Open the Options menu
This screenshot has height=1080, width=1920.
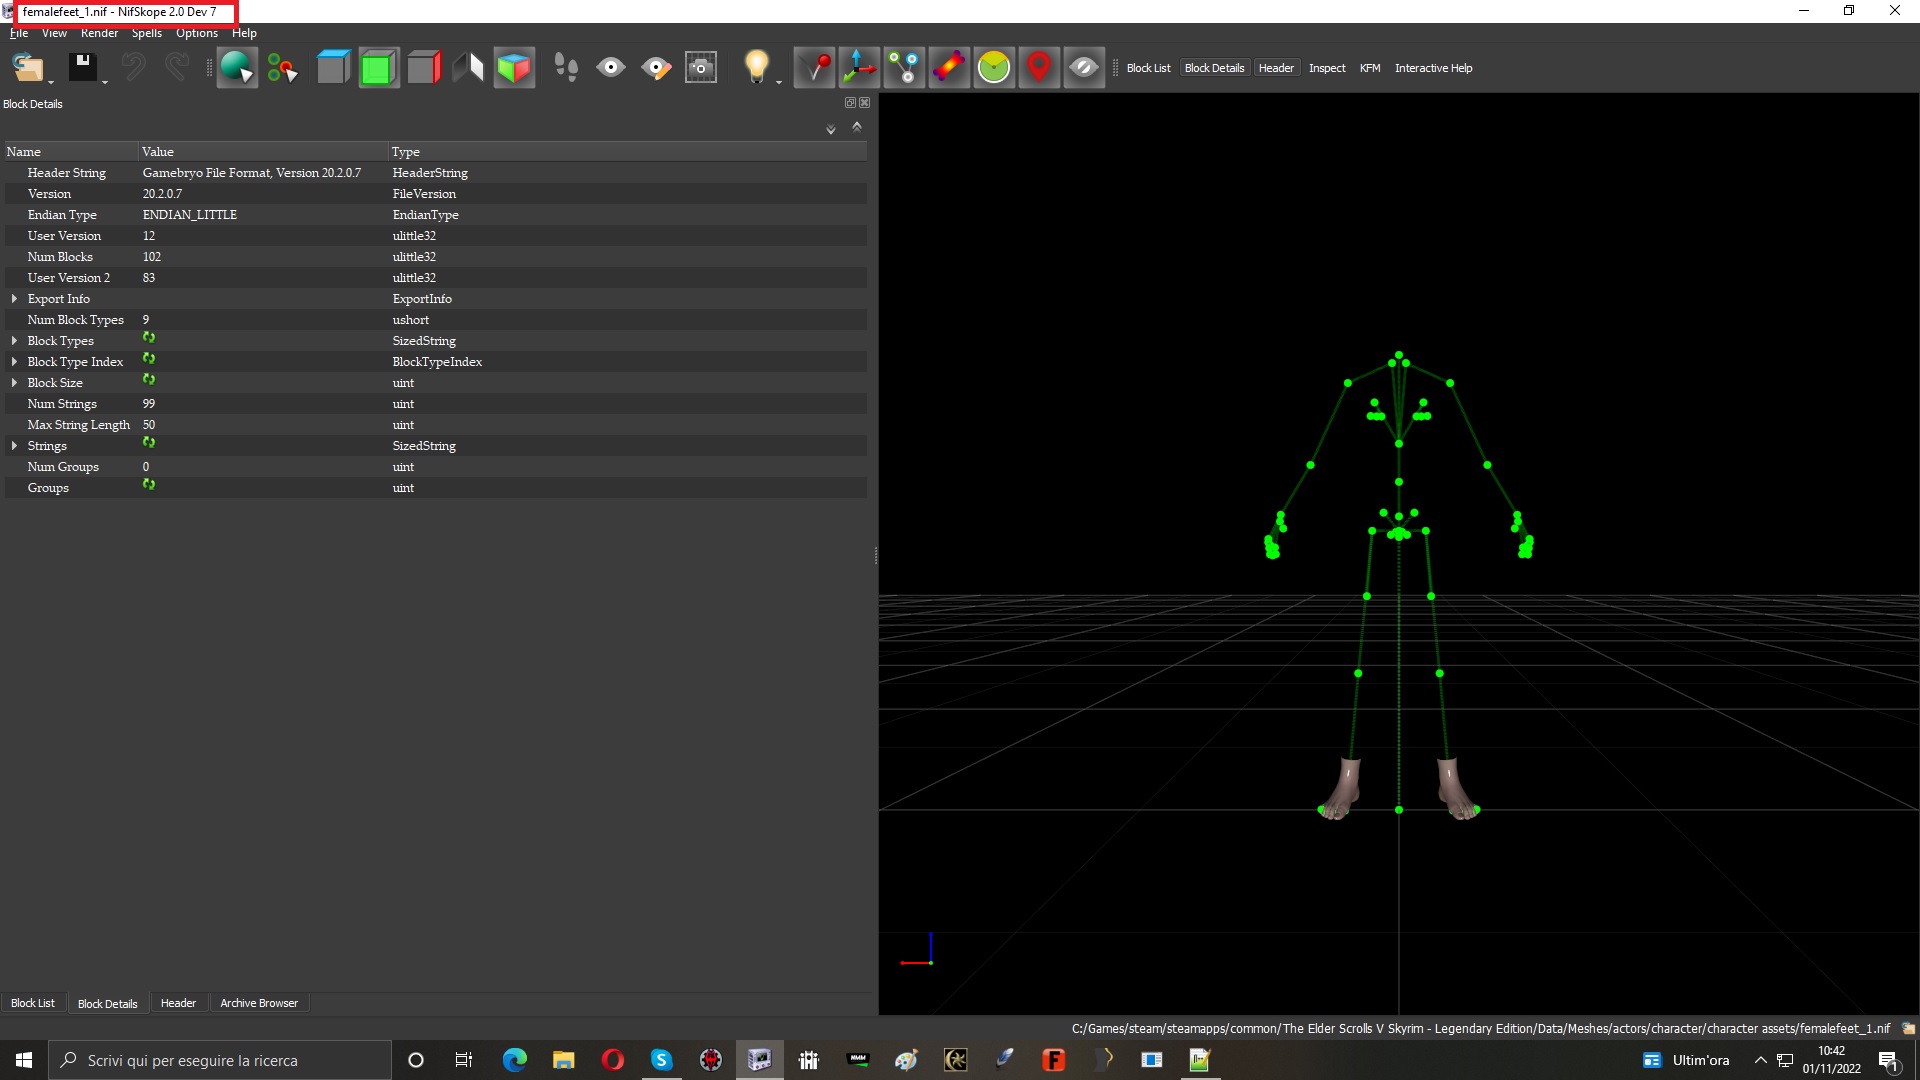[197, 33]
